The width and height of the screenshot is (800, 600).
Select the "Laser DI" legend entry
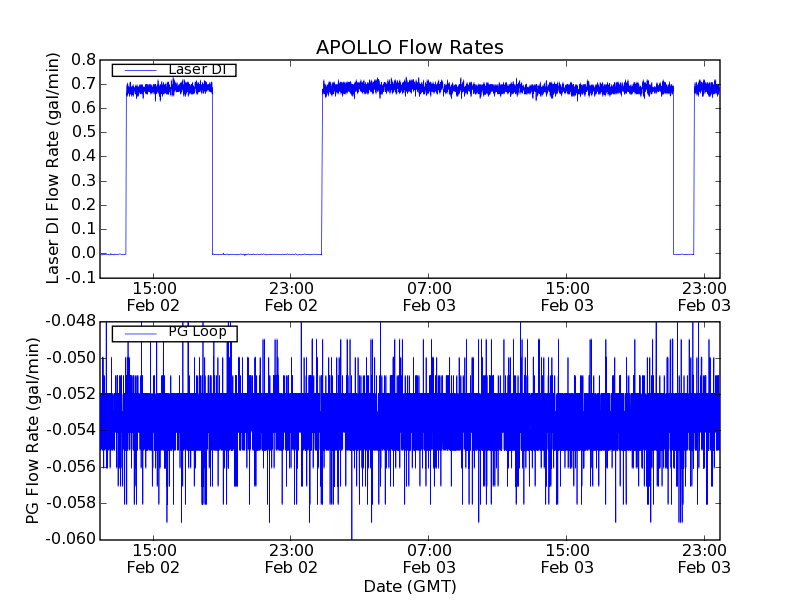[x=174, y=69]
